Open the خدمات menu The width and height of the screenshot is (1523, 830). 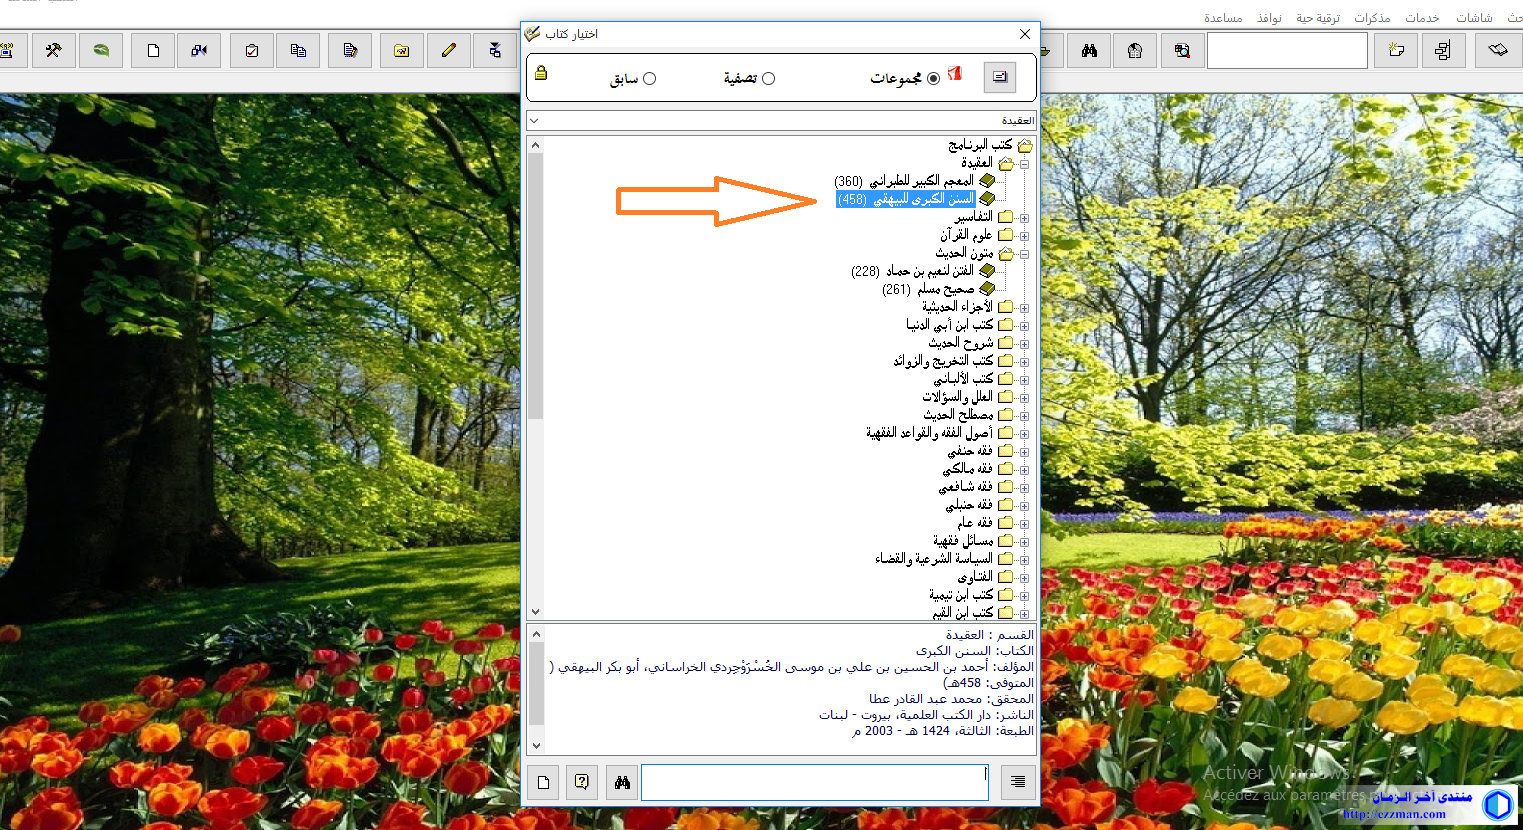(1421, 18)
